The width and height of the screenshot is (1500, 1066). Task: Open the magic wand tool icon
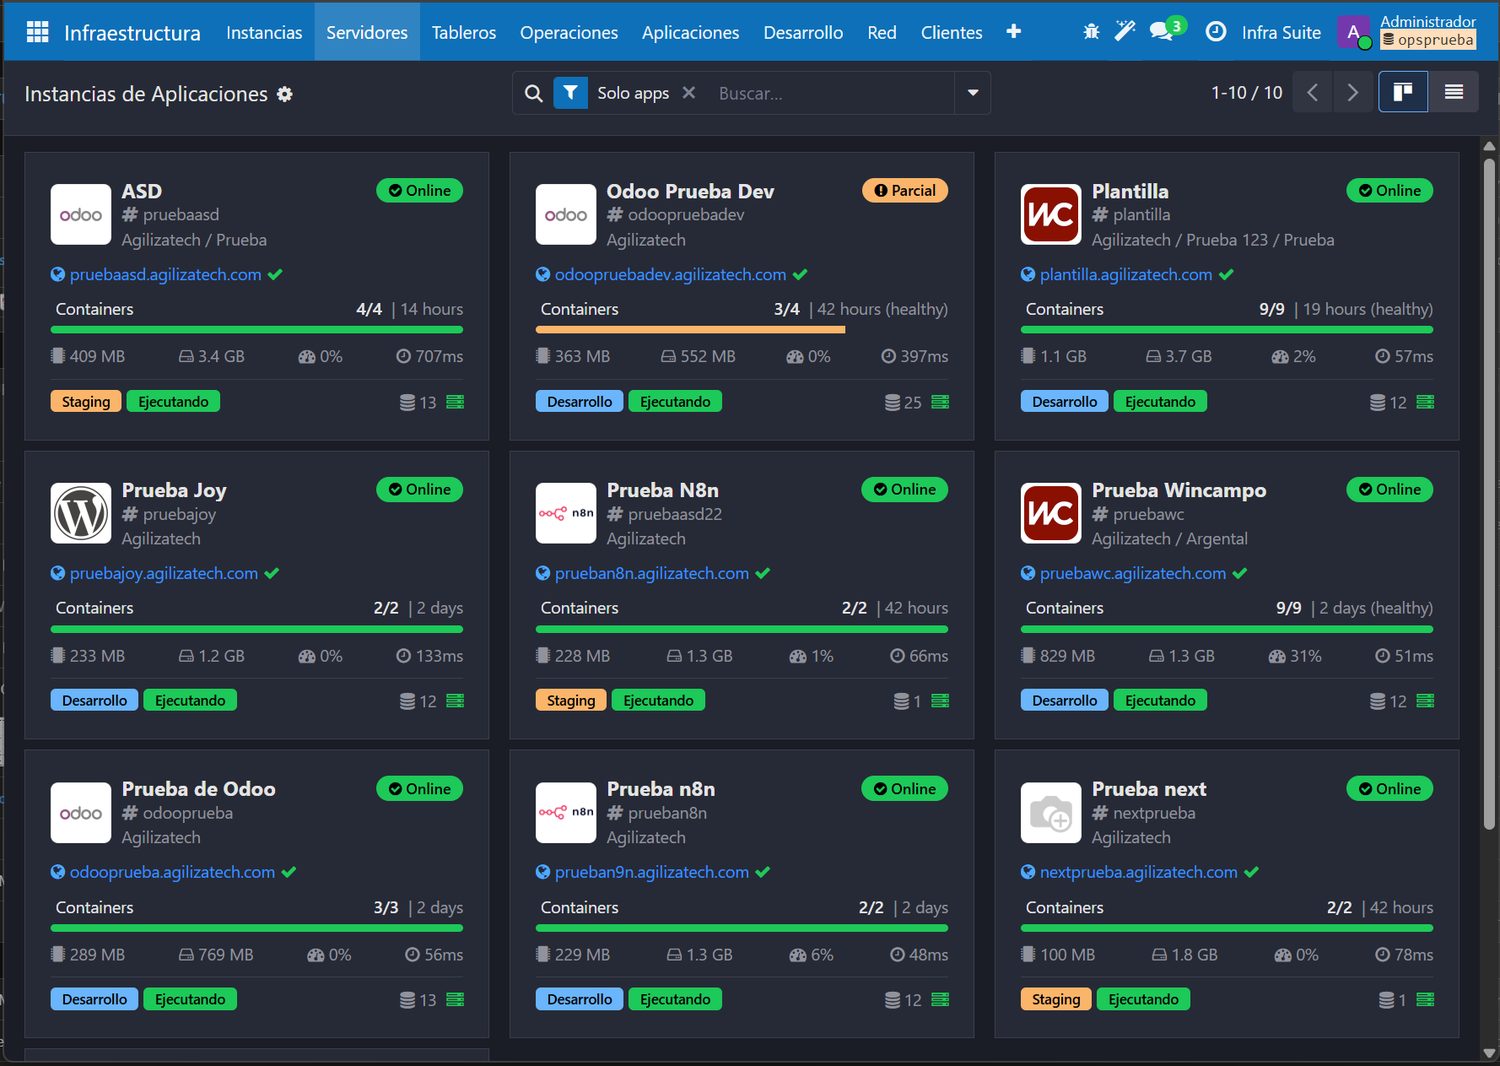(1125, 32)
